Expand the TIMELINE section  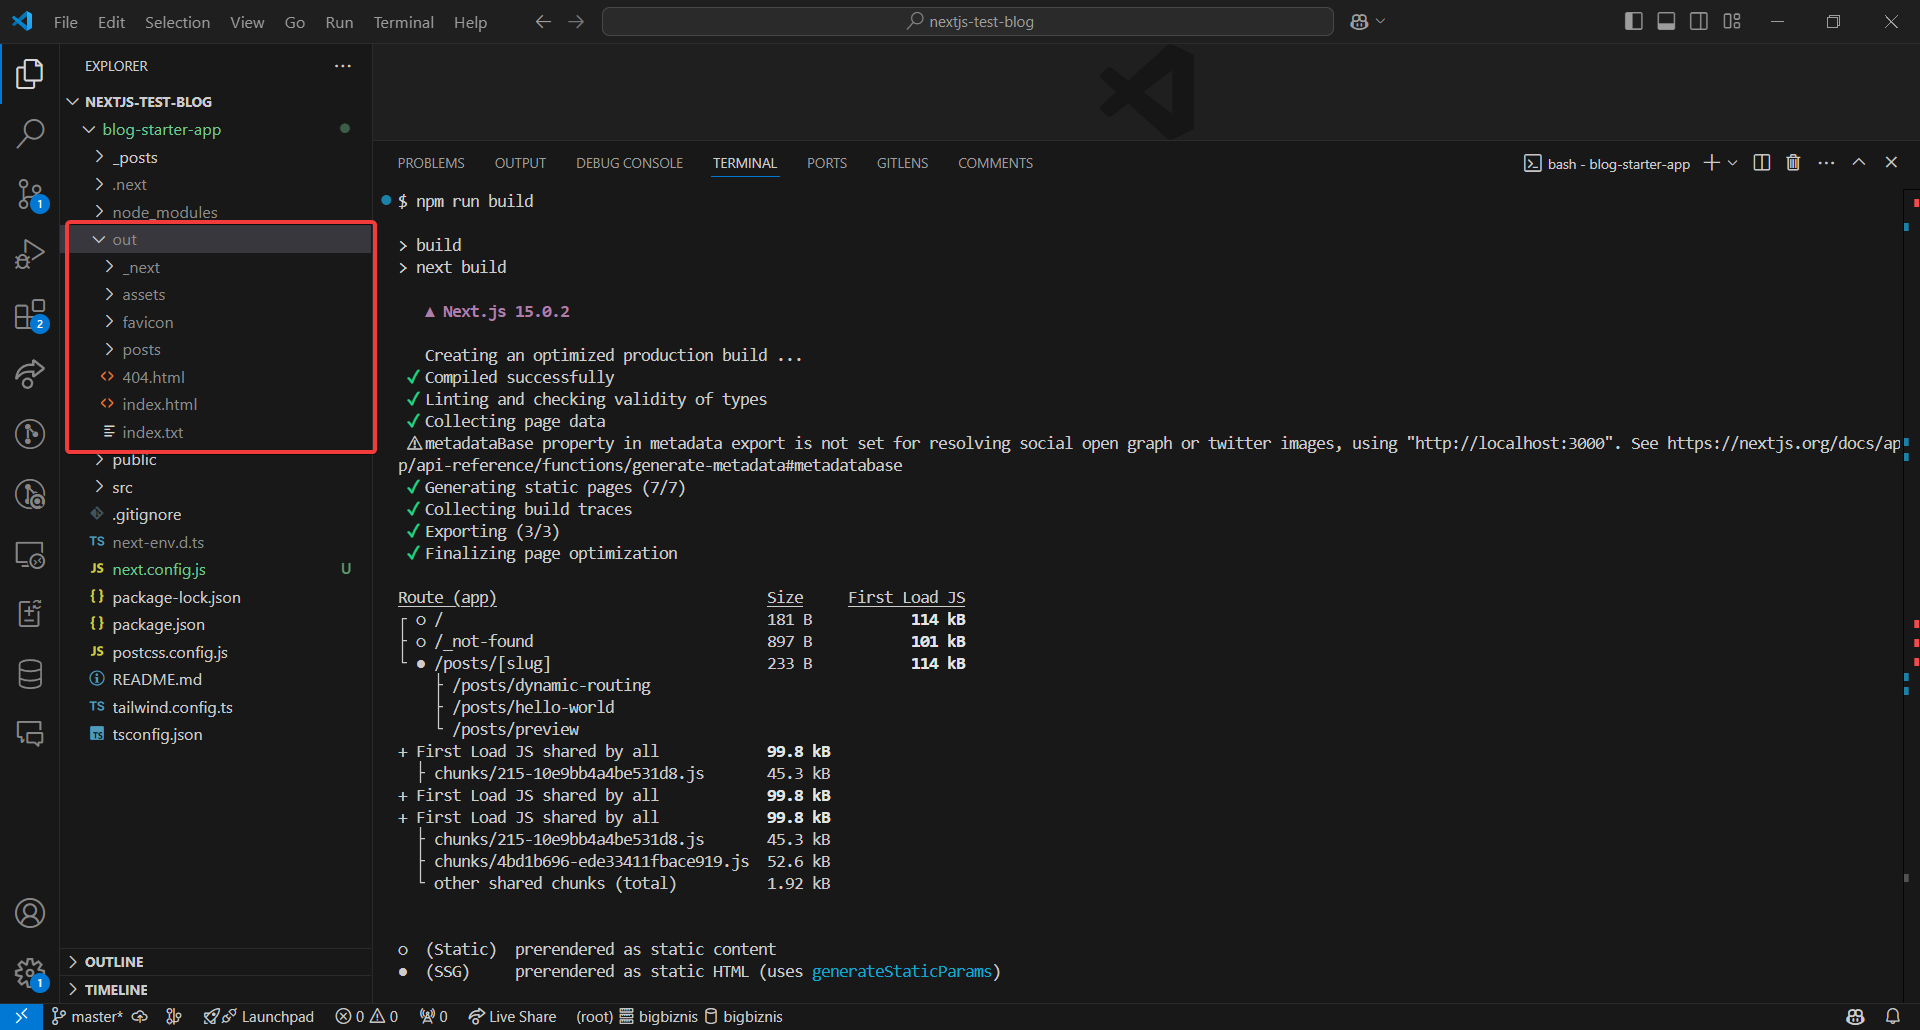click(116, 990)
